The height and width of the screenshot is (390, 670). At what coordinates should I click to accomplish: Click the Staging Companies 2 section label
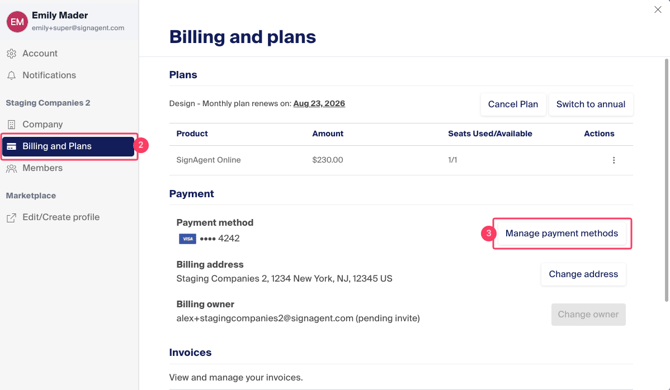click(x=48, y=103)
